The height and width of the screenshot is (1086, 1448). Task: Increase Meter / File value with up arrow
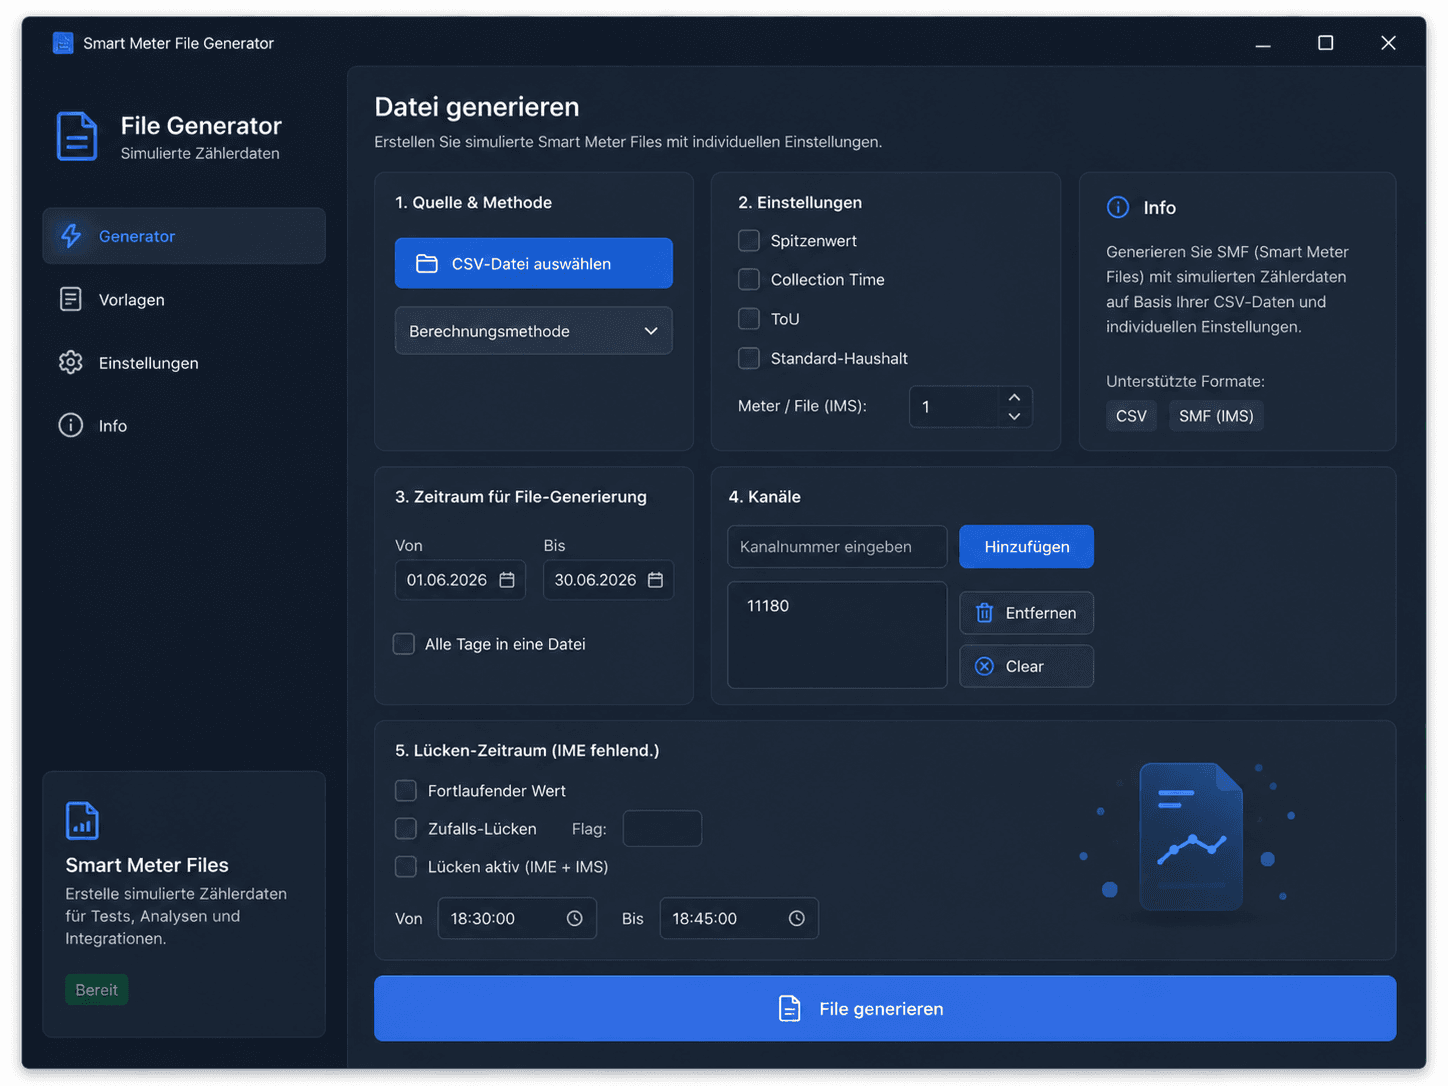[x=1014, y=397]
